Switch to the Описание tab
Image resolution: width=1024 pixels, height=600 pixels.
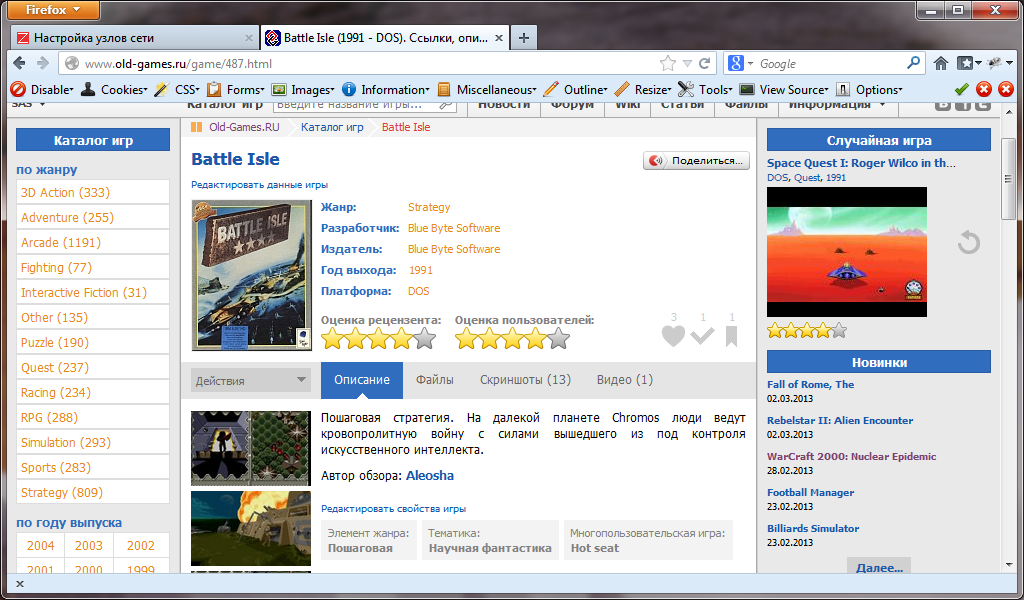click(x=362, y=380)
